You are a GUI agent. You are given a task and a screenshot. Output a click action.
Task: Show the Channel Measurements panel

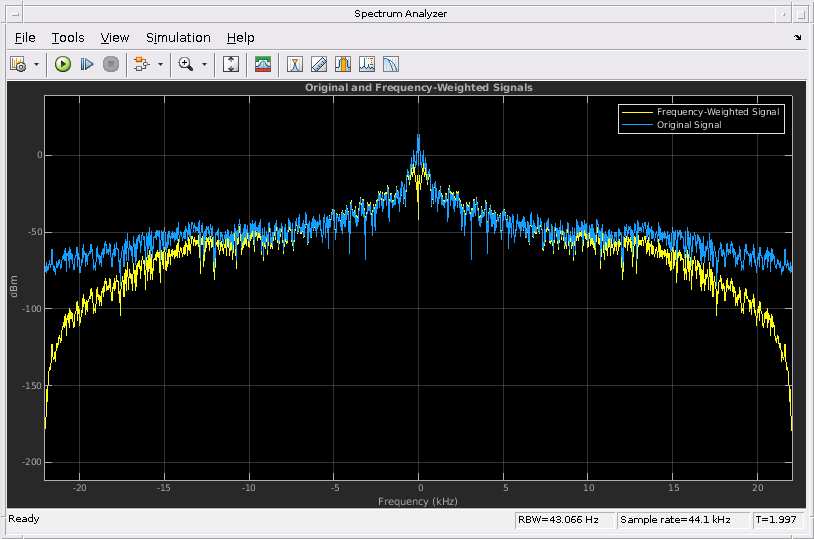click(343, 64)
